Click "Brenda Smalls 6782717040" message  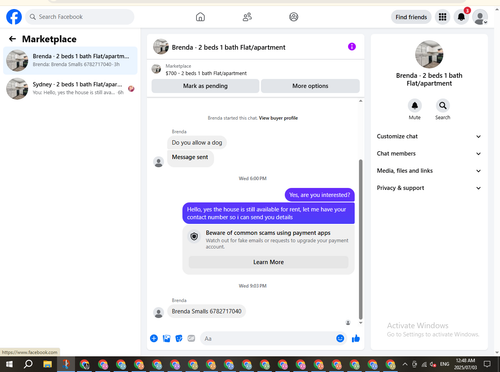point(206,311)
